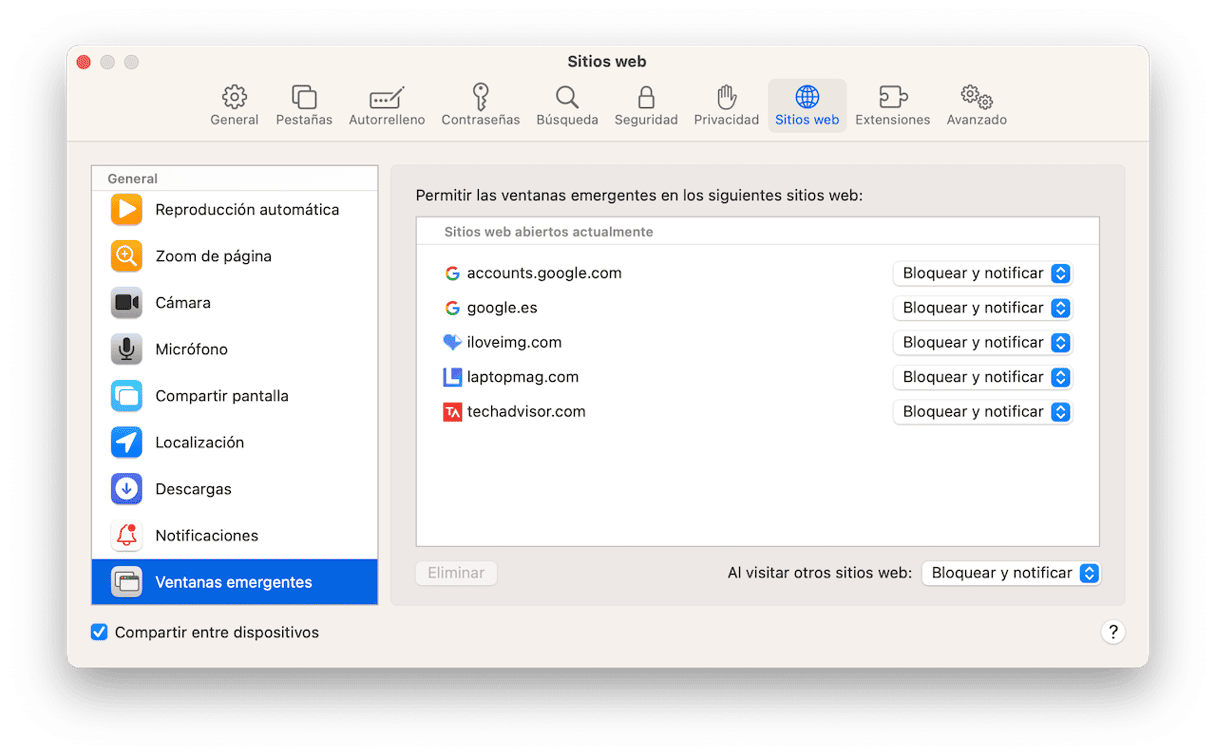Screen dimensions: 1216x756
Task: Select Descargas label in sidebar
Action: pos(193,489)
